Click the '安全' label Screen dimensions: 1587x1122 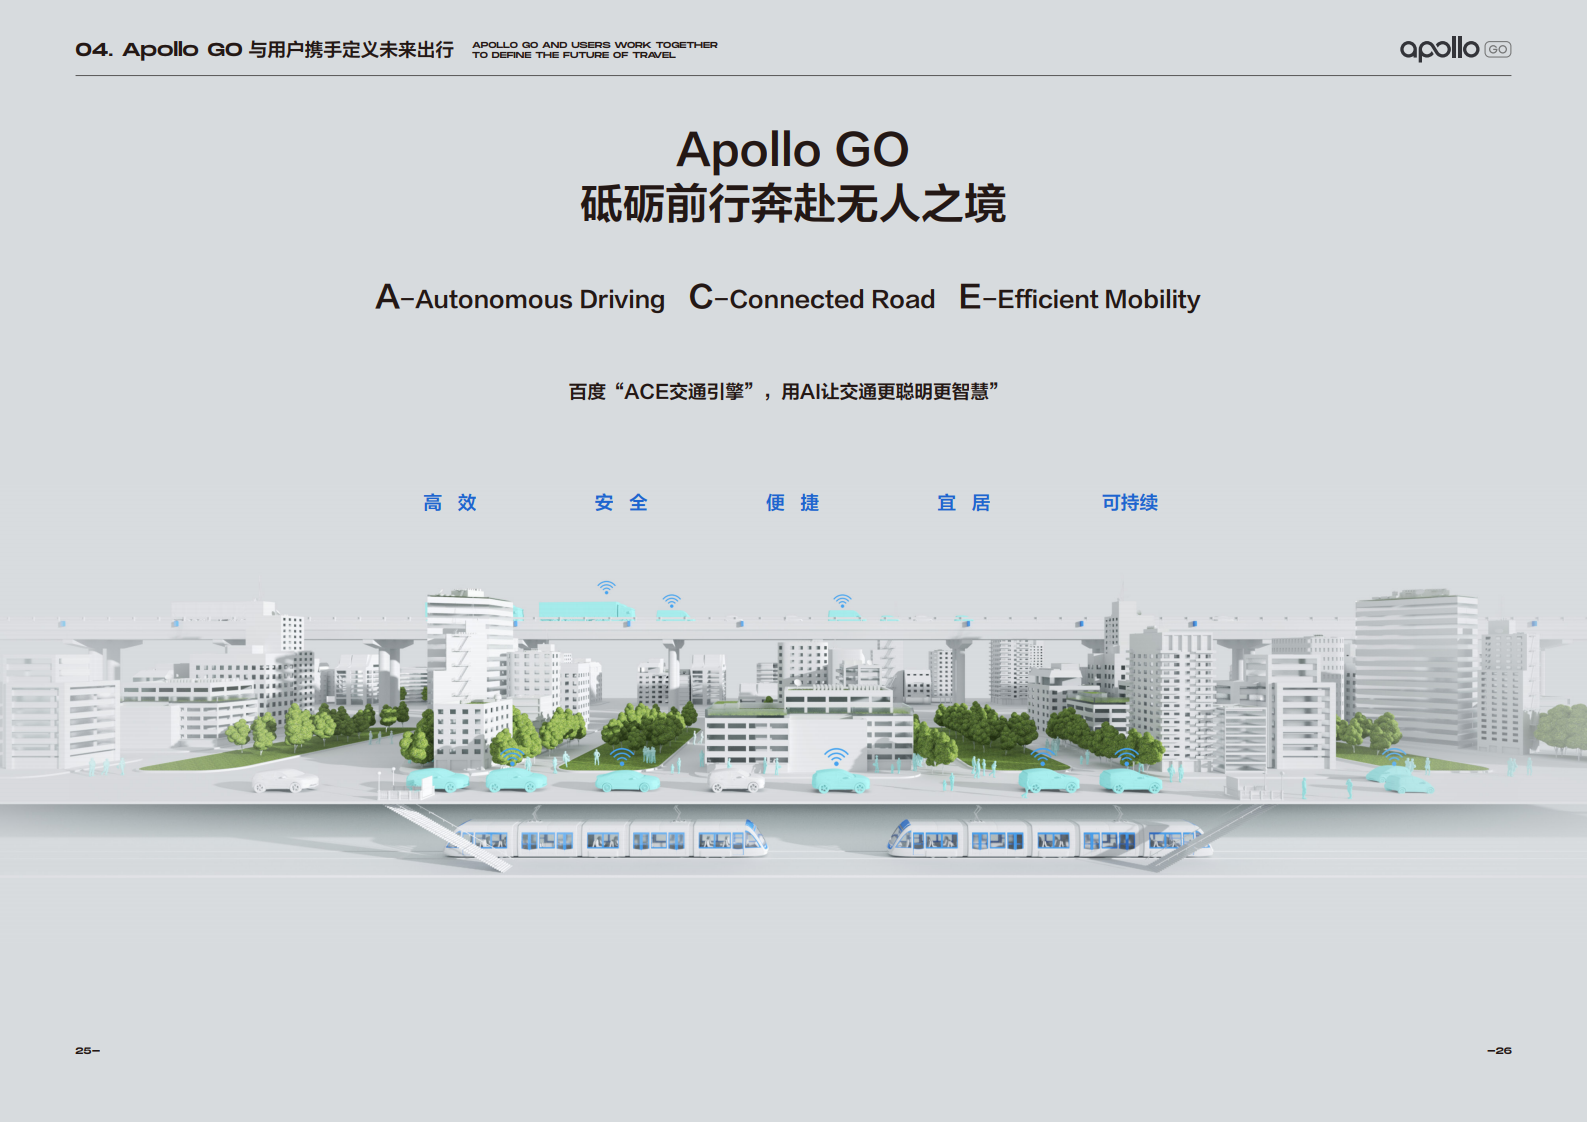[x=621, y=503]
